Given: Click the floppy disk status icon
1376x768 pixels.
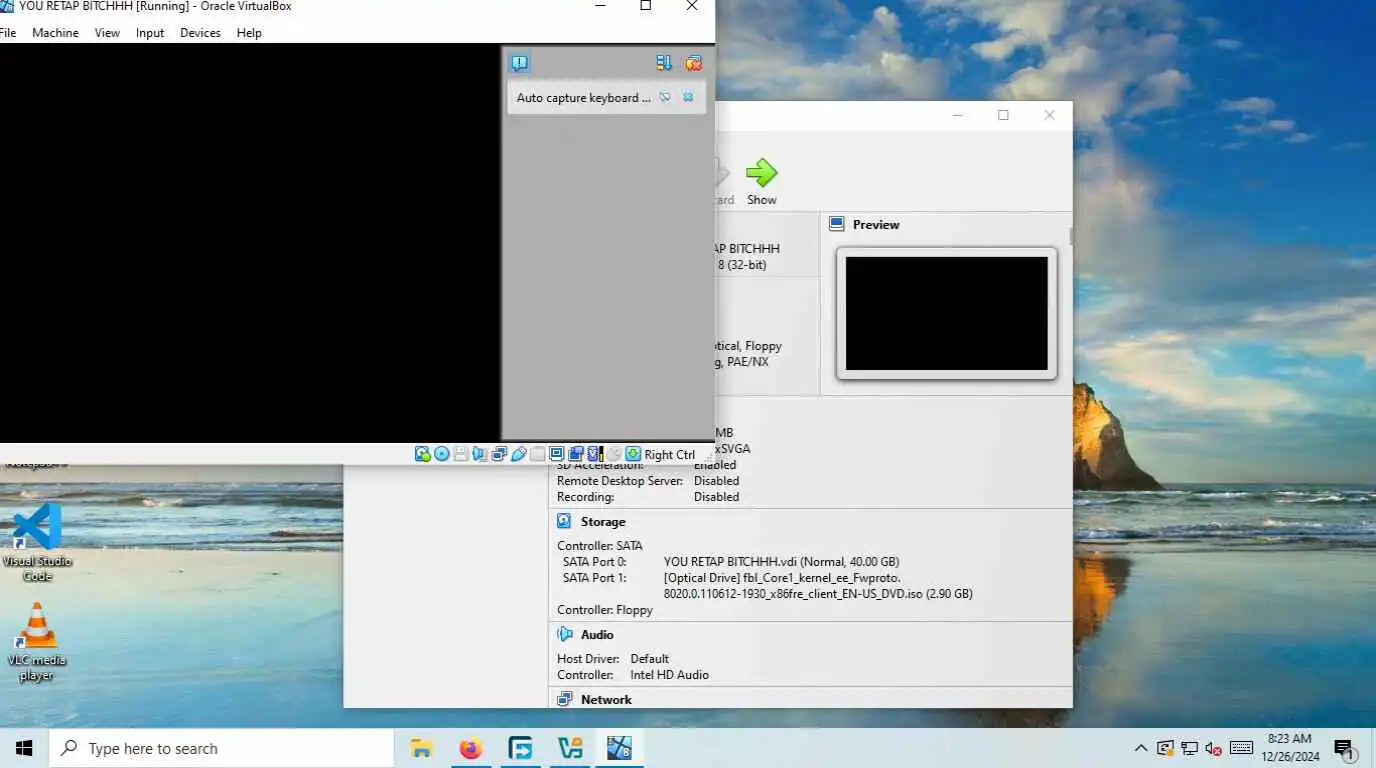Looking at the screenshot, I should pyautogui.click(x=461, y=454).
